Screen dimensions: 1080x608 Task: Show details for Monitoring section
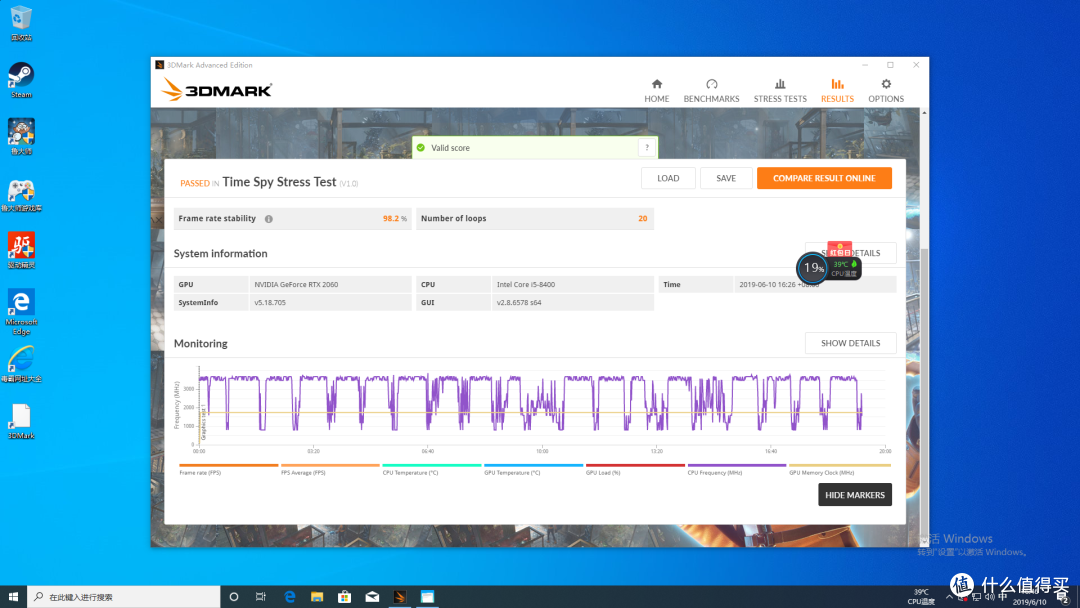(x=851, y=343)
